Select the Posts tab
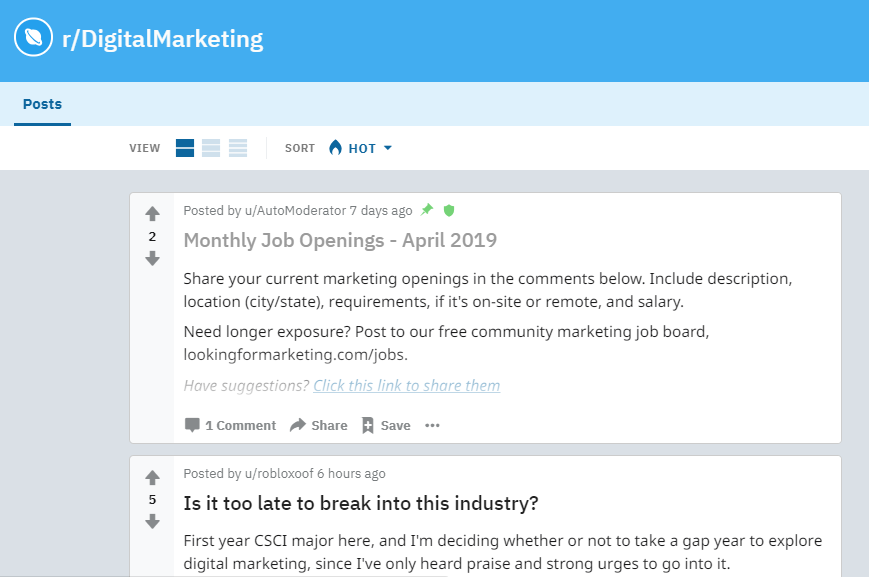Screen dimensions: 869x577 tap(42, 104)
